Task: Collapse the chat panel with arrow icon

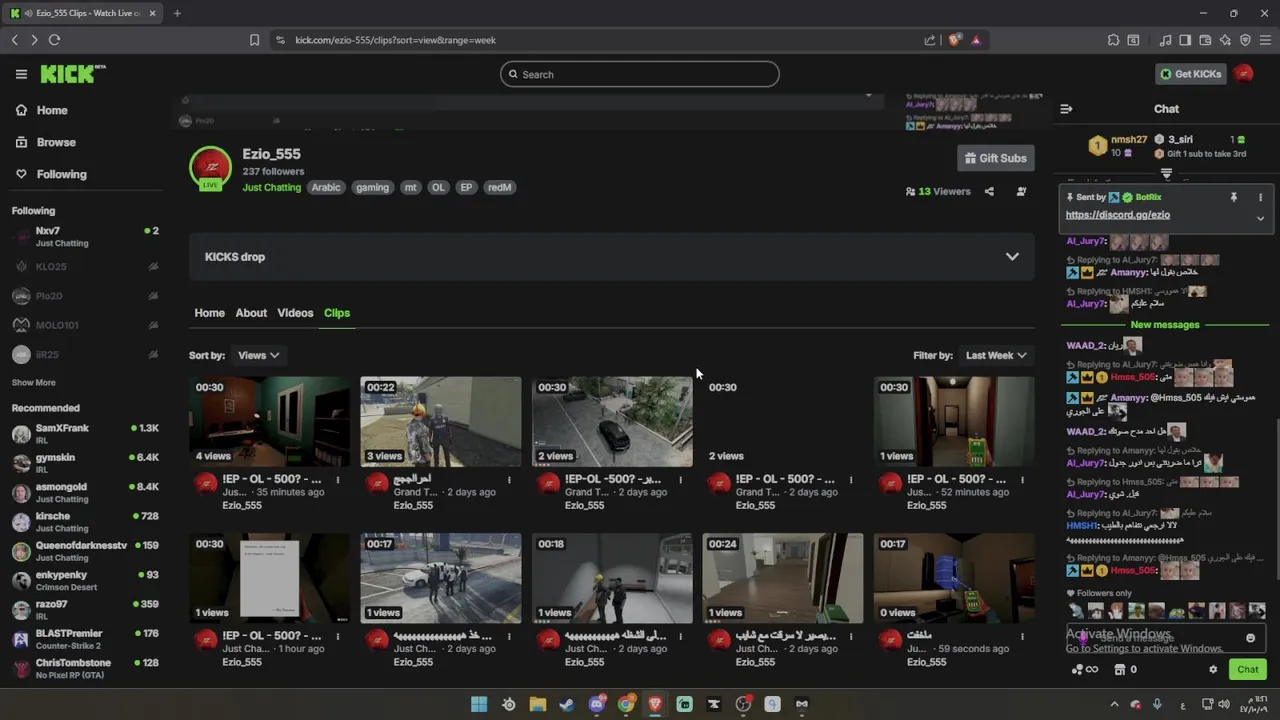Action: coord(1066,109)
